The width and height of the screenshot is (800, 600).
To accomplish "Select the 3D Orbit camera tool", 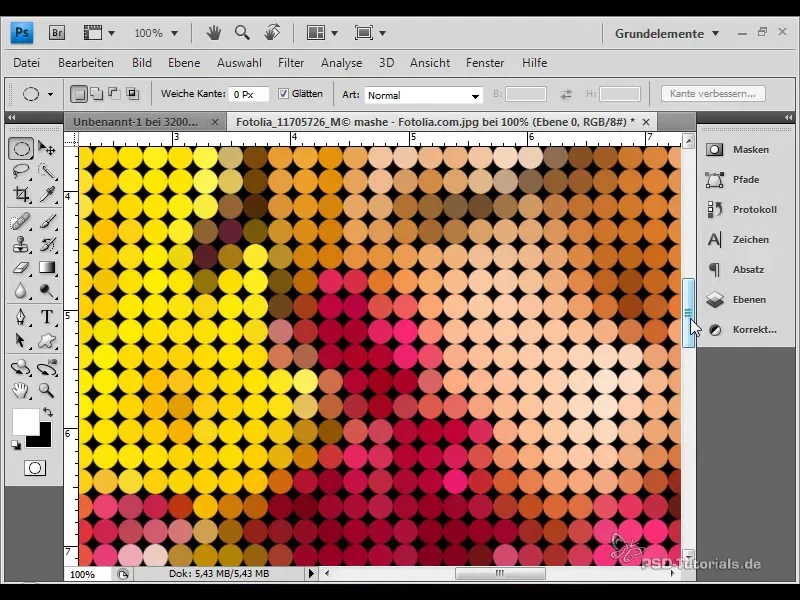I will tap(47, 367).
